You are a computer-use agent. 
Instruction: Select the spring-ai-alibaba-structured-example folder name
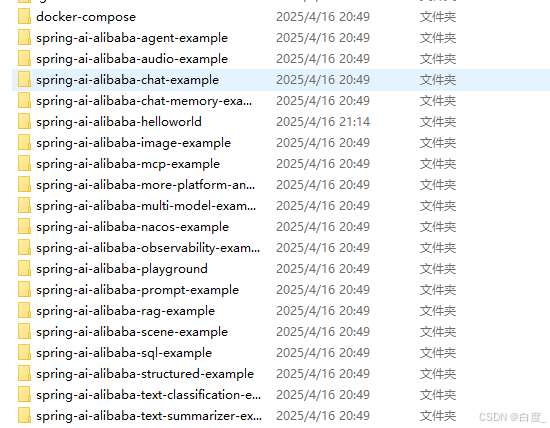(145, 374)
